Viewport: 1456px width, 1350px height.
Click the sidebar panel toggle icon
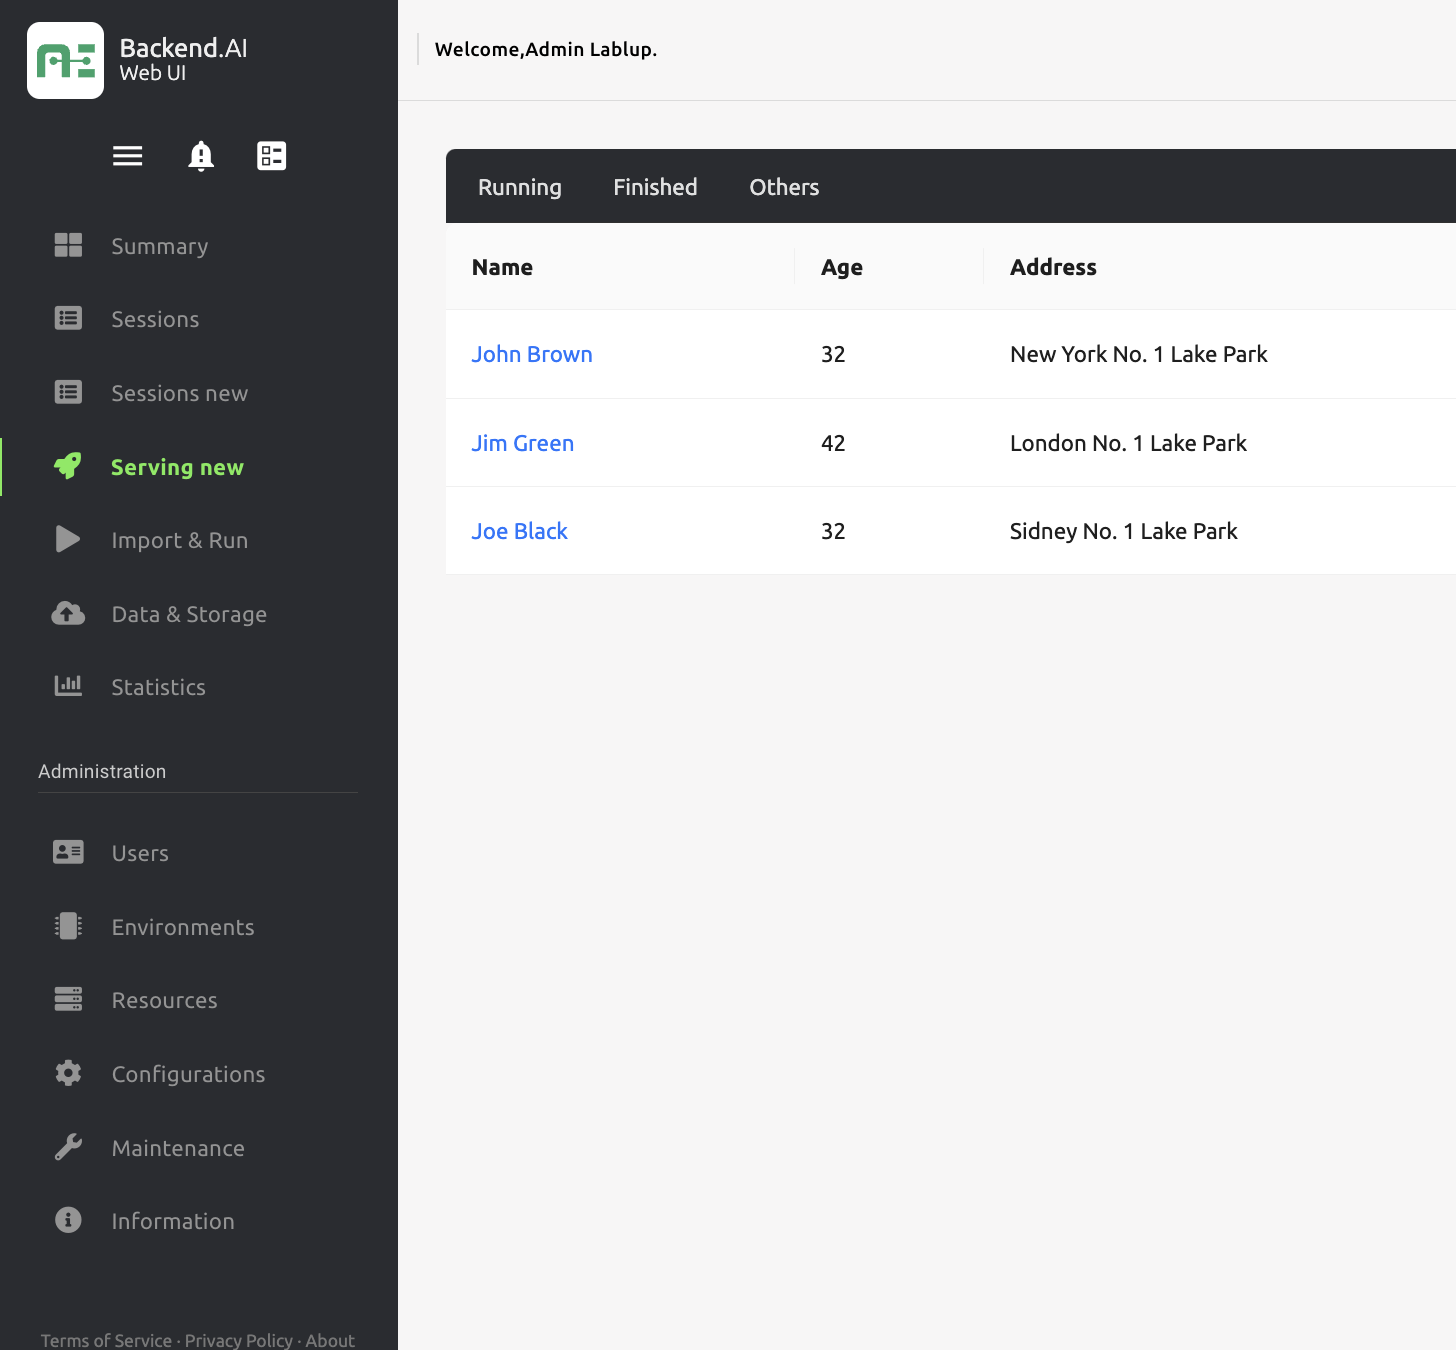(x=271, y=156)
